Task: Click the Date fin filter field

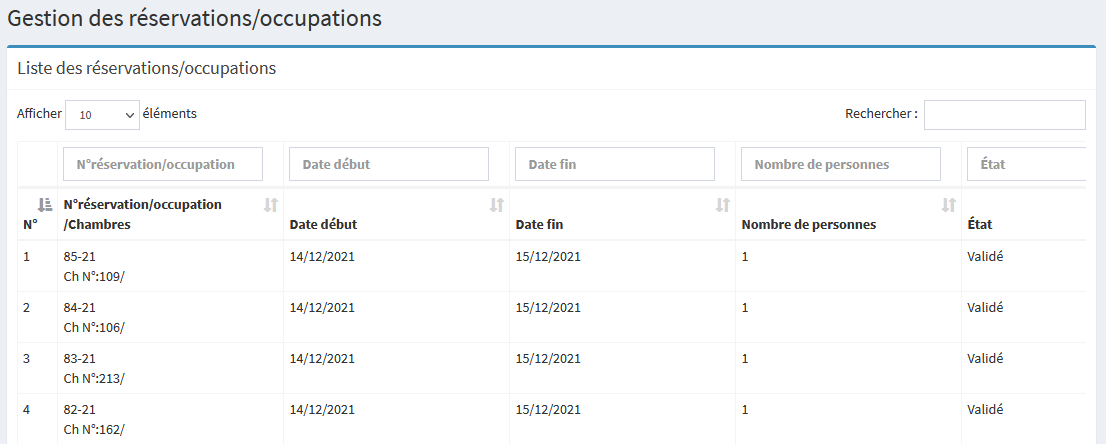Action: click(614, 164)
